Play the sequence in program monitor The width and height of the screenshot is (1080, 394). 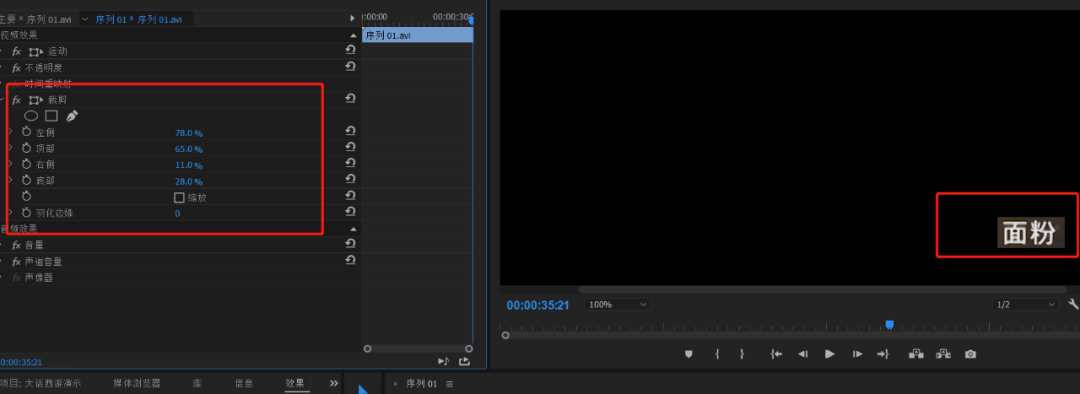coord(829,354)
